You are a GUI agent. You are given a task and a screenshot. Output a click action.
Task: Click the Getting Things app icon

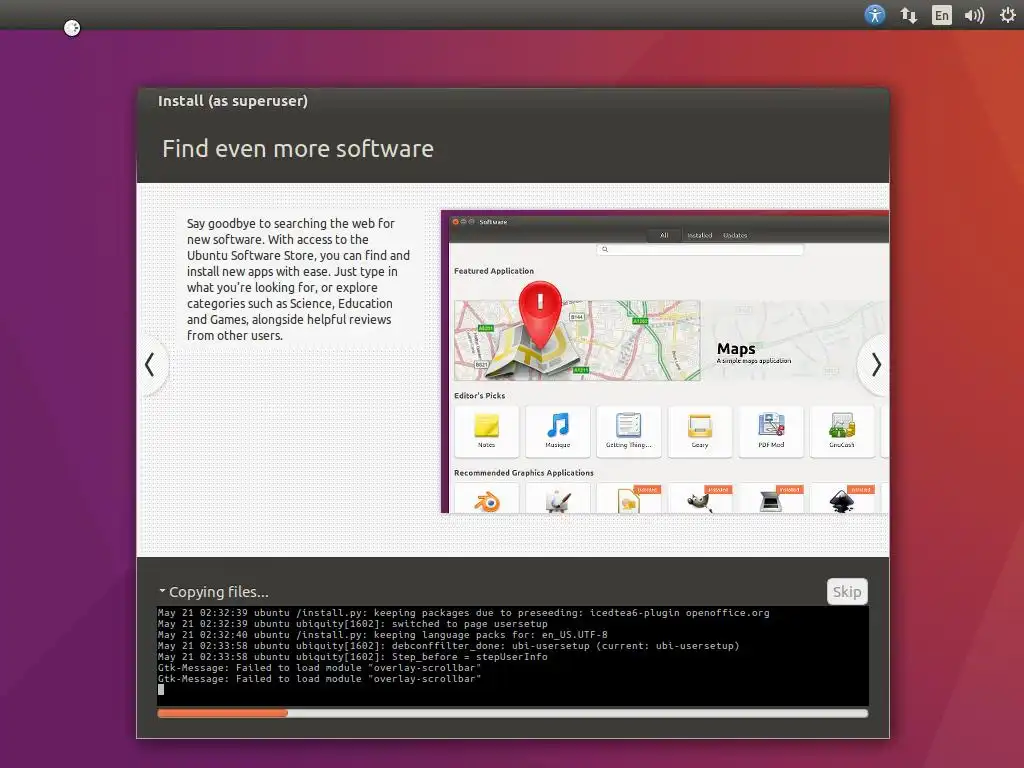click(x=628, y=425)
